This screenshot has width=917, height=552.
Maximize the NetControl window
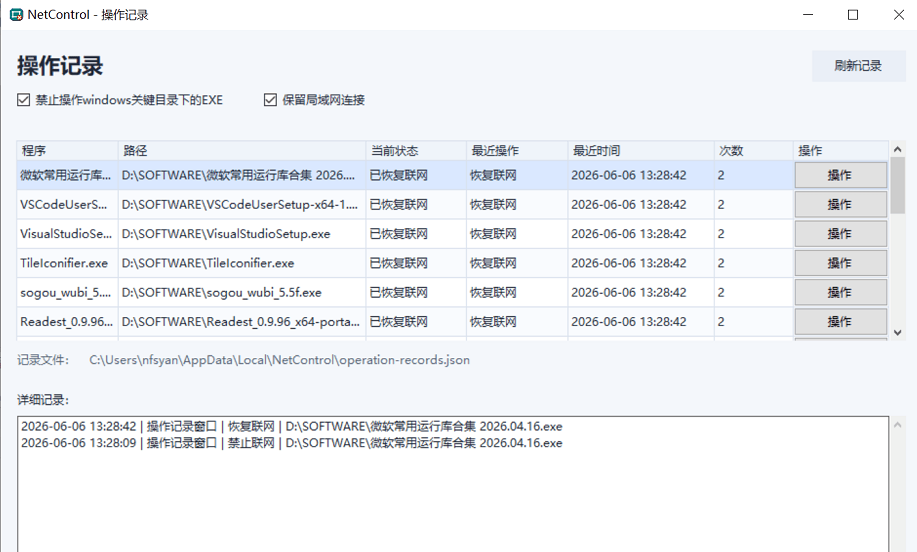tap(853, 15)
